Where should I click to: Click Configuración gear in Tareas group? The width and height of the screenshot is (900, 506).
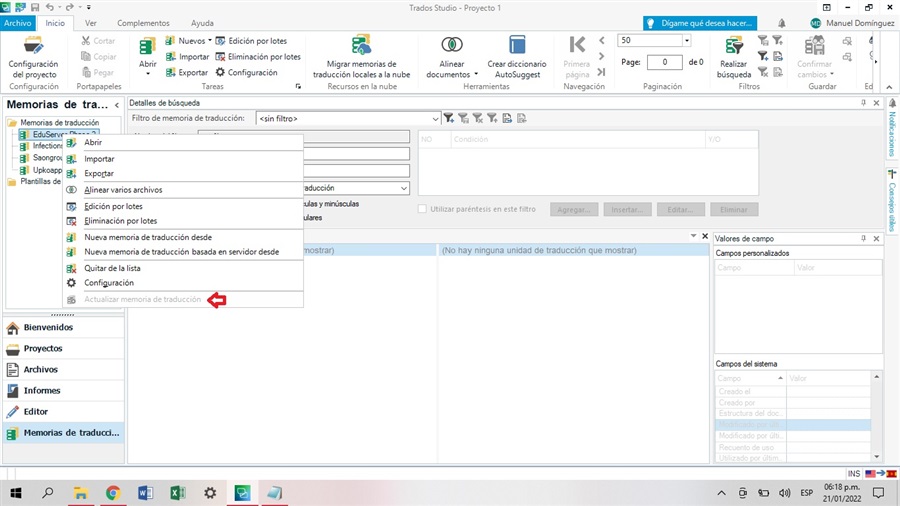(246, 72)
